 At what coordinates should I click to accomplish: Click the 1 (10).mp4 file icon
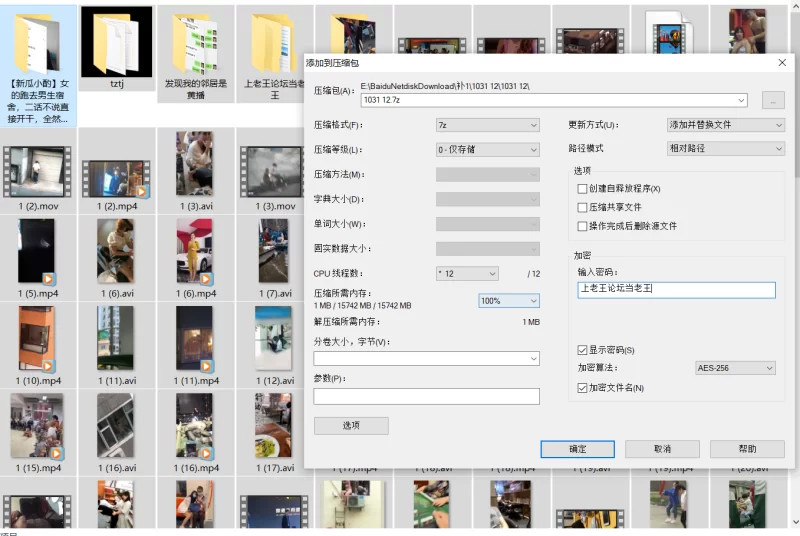pyautogui.click(x=37, y=339)
